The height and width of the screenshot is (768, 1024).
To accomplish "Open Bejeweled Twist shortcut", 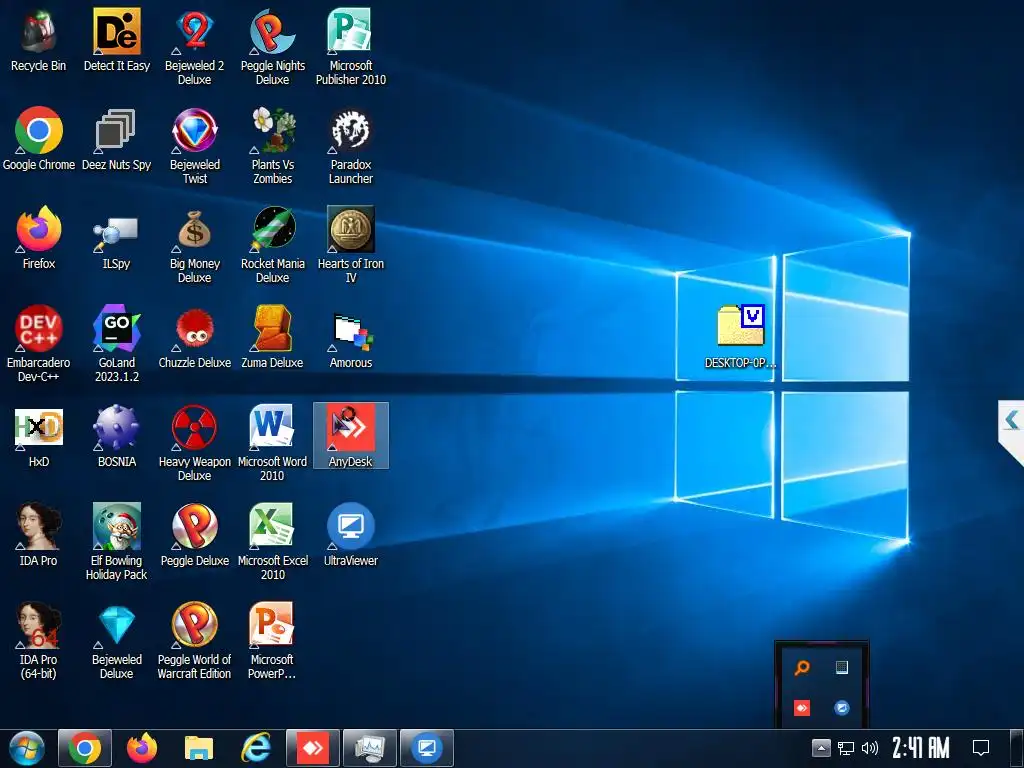I will tap(194, 146).
